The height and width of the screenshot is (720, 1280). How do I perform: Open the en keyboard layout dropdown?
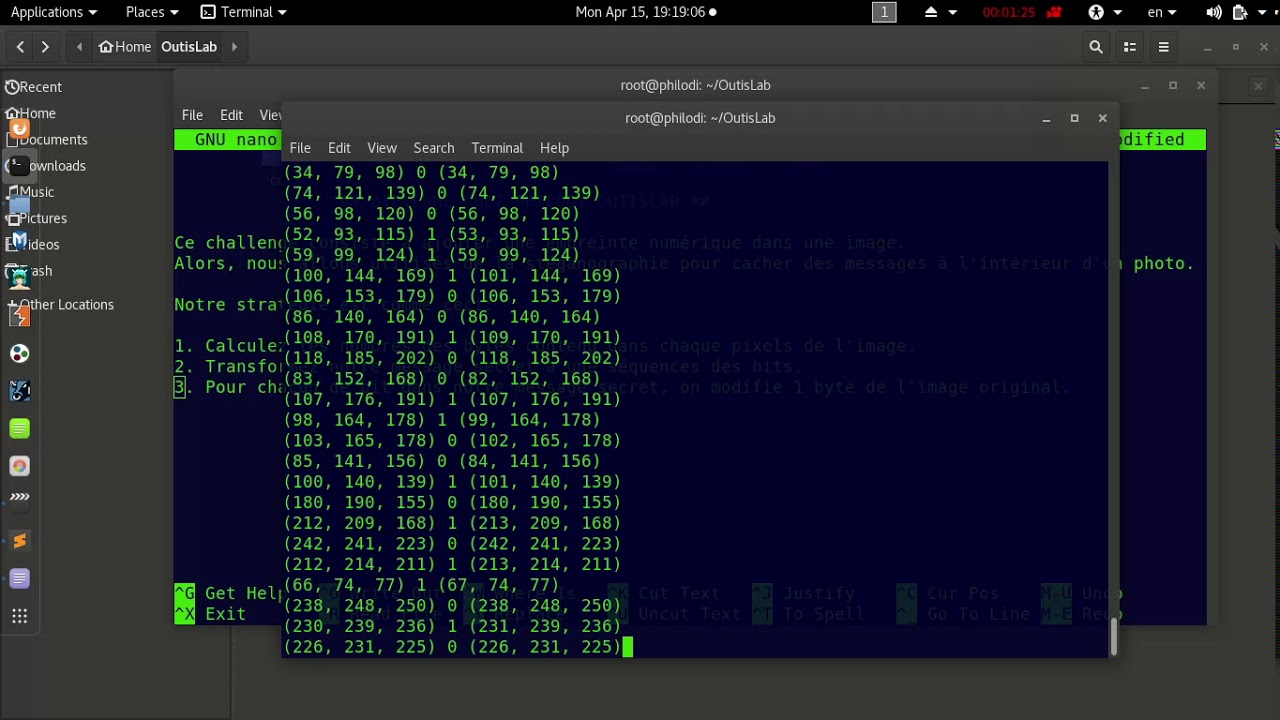click(1162, 12)
